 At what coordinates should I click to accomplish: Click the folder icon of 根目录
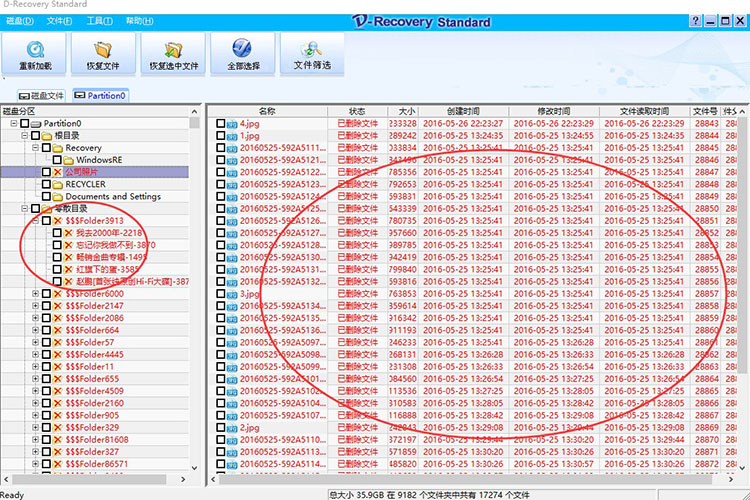click(x=47, y=136)
